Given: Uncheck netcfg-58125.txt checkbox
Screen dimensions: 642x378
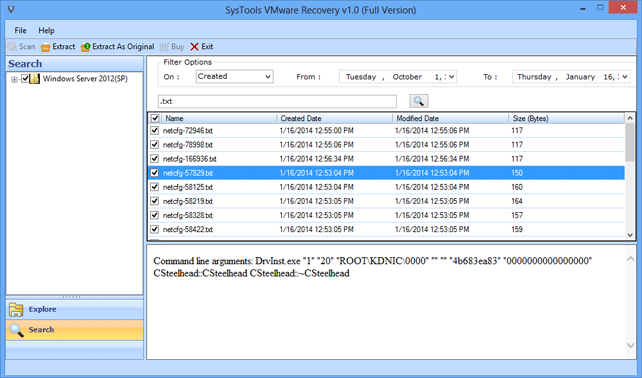Looking at the screenshot, I should click(154, 187).
